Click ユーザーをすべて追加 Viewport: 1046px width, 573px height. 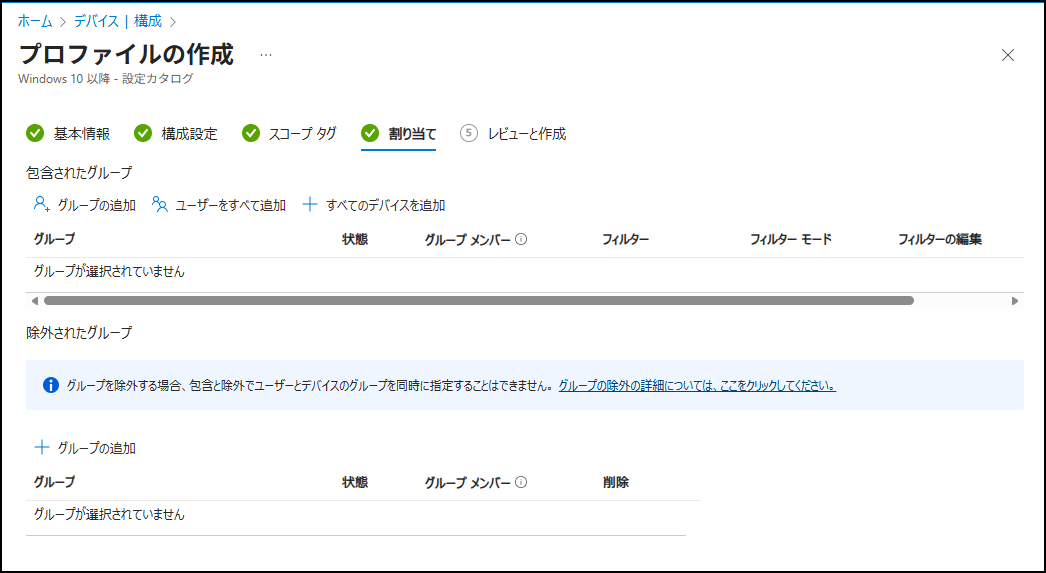click(219, 205)
